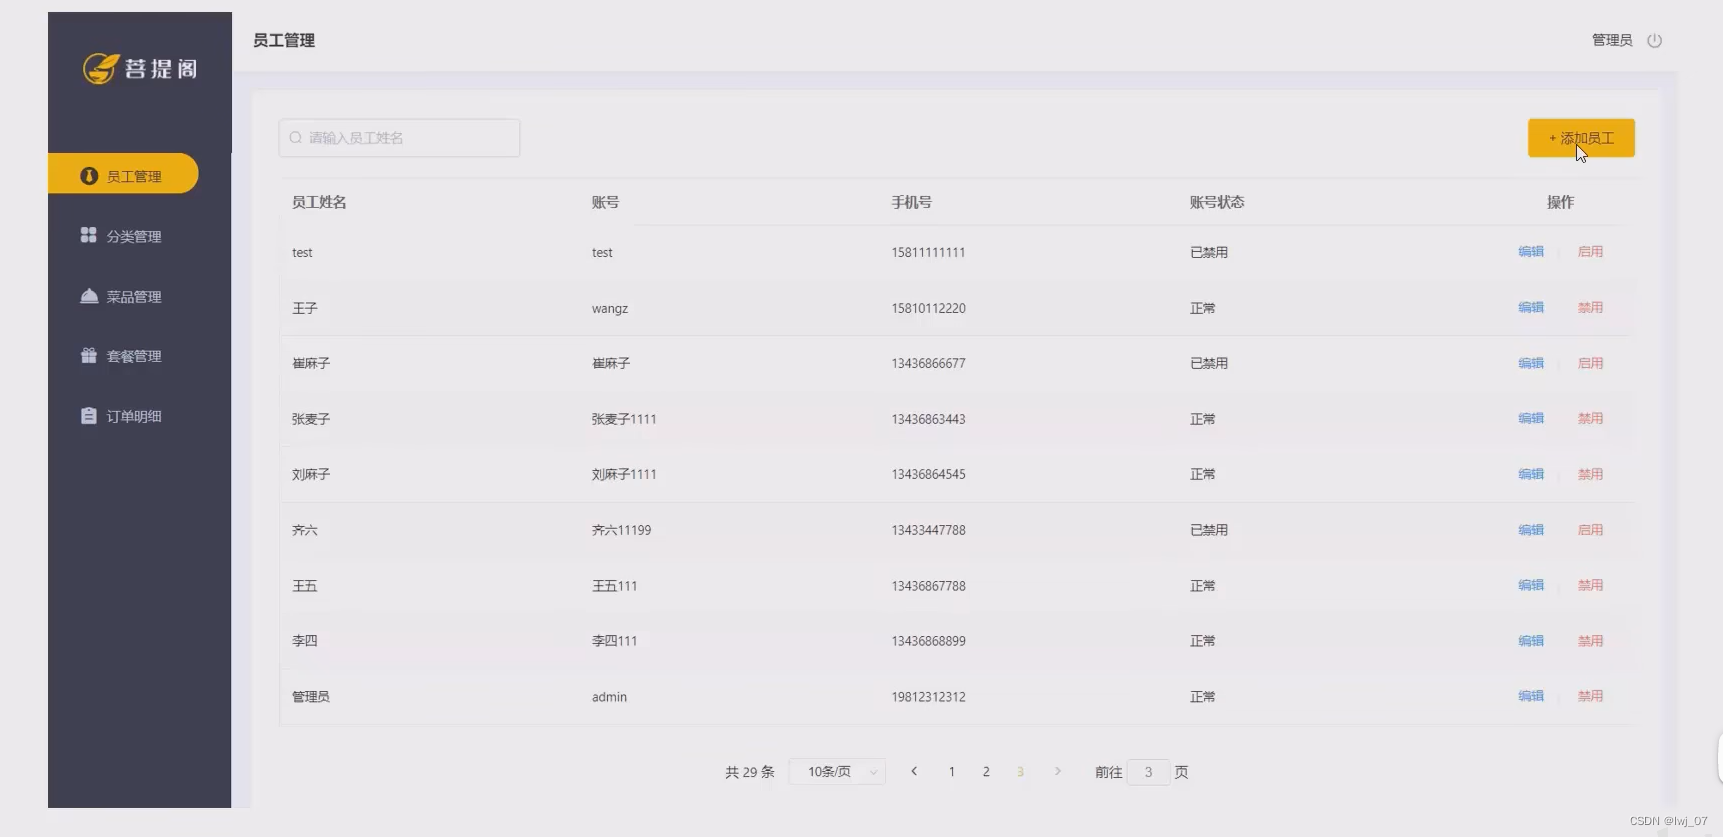This screenshot has height=837, width=1723.
Task: Enable employee 崔麻子 account
Action: point(1590,363)
